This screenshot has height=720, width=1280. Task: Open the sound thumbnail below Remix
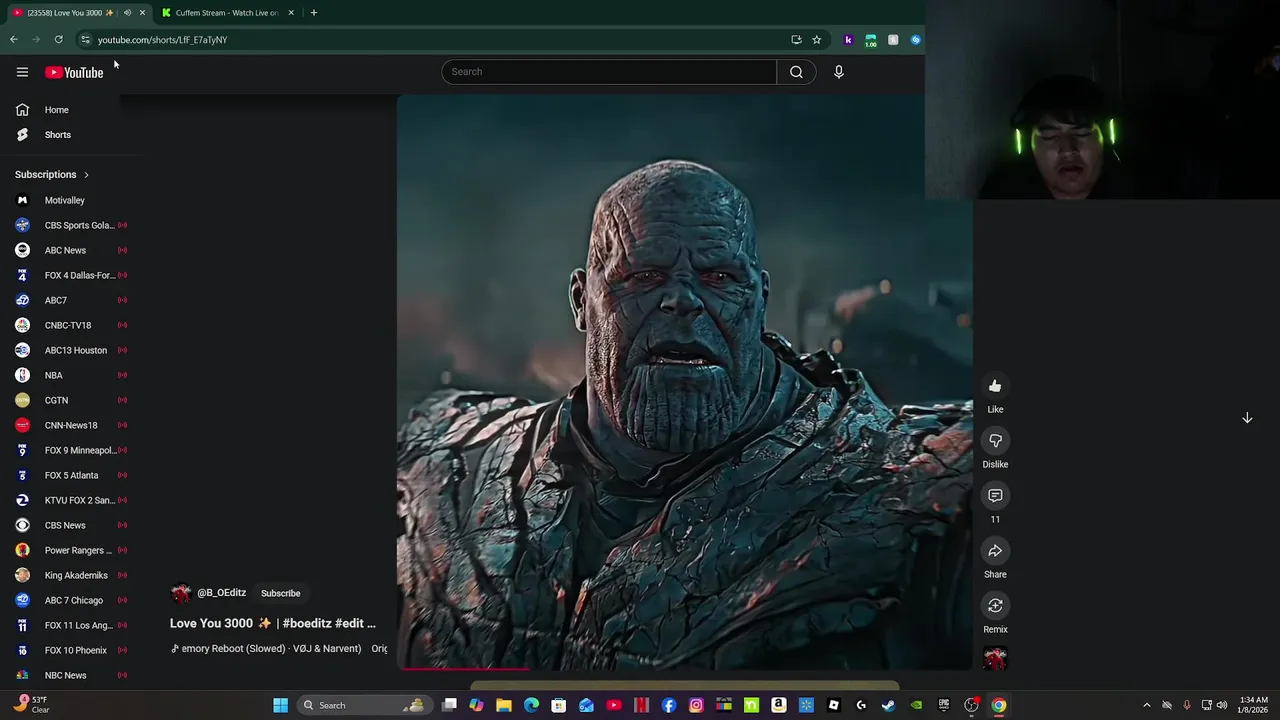(x=995, y=659)
